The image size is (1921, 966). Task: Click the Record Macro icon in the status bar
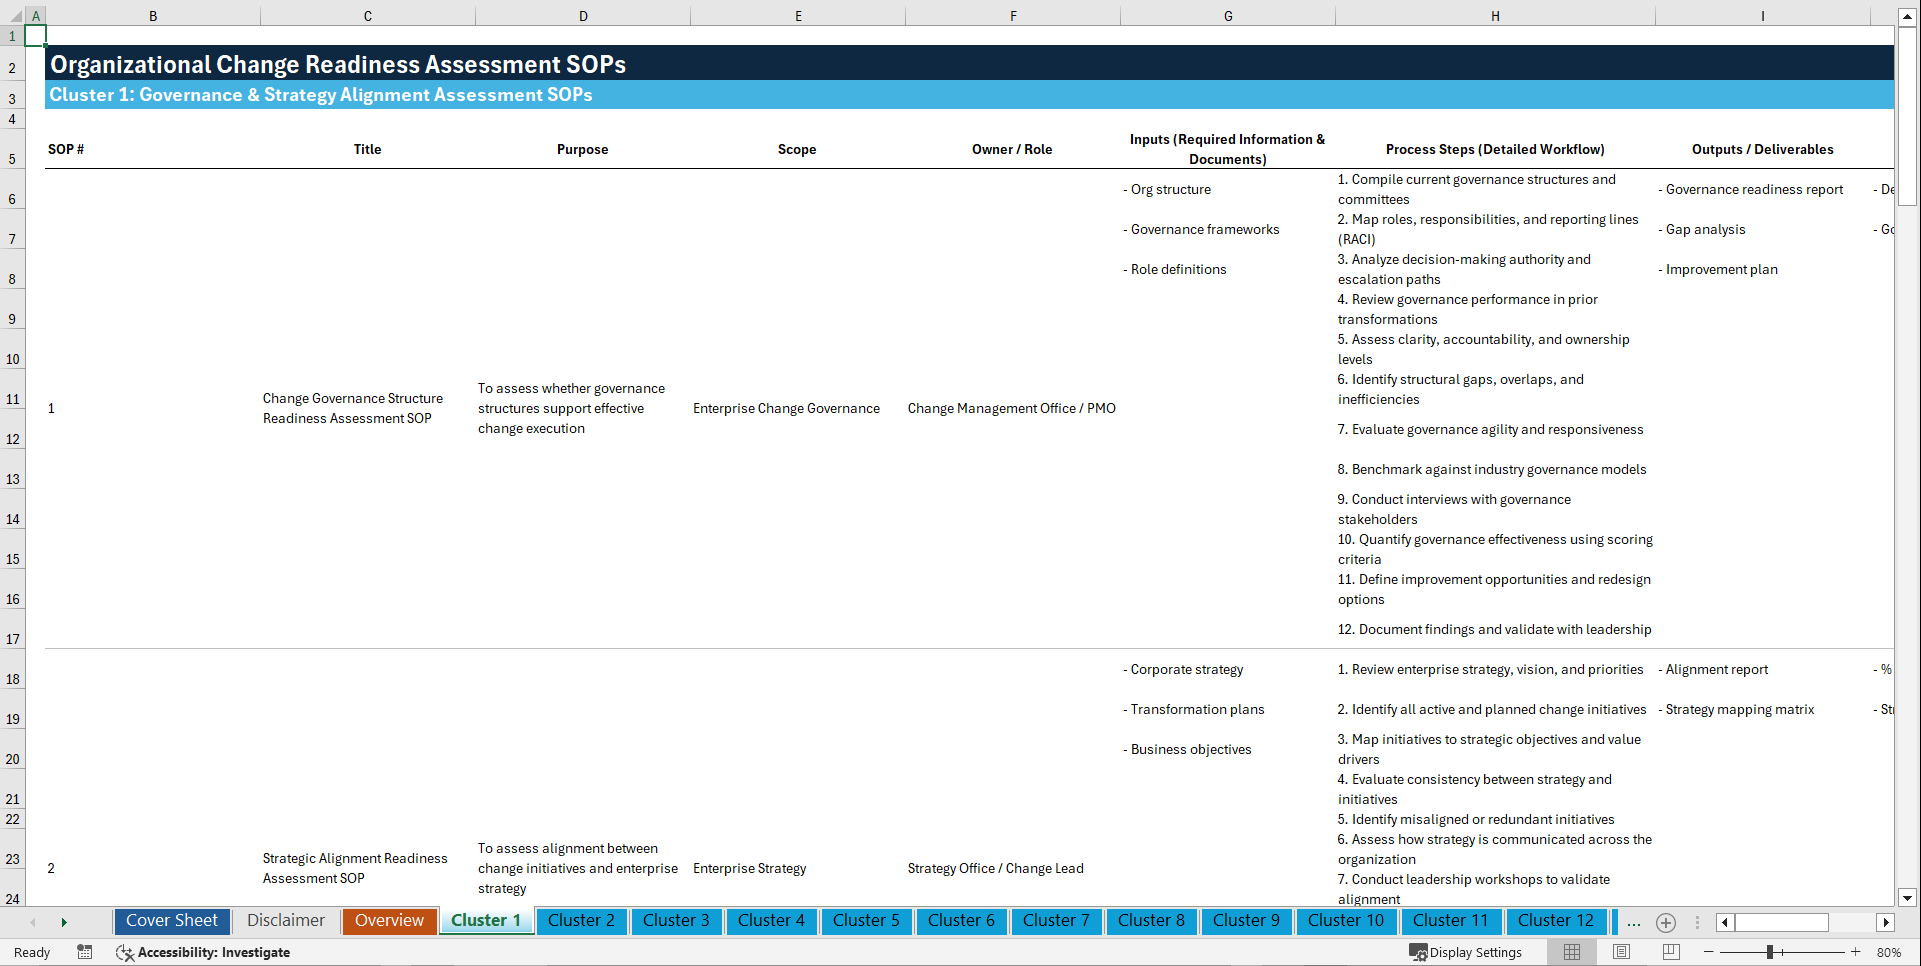pyautogui.click(x=85, y=952)
